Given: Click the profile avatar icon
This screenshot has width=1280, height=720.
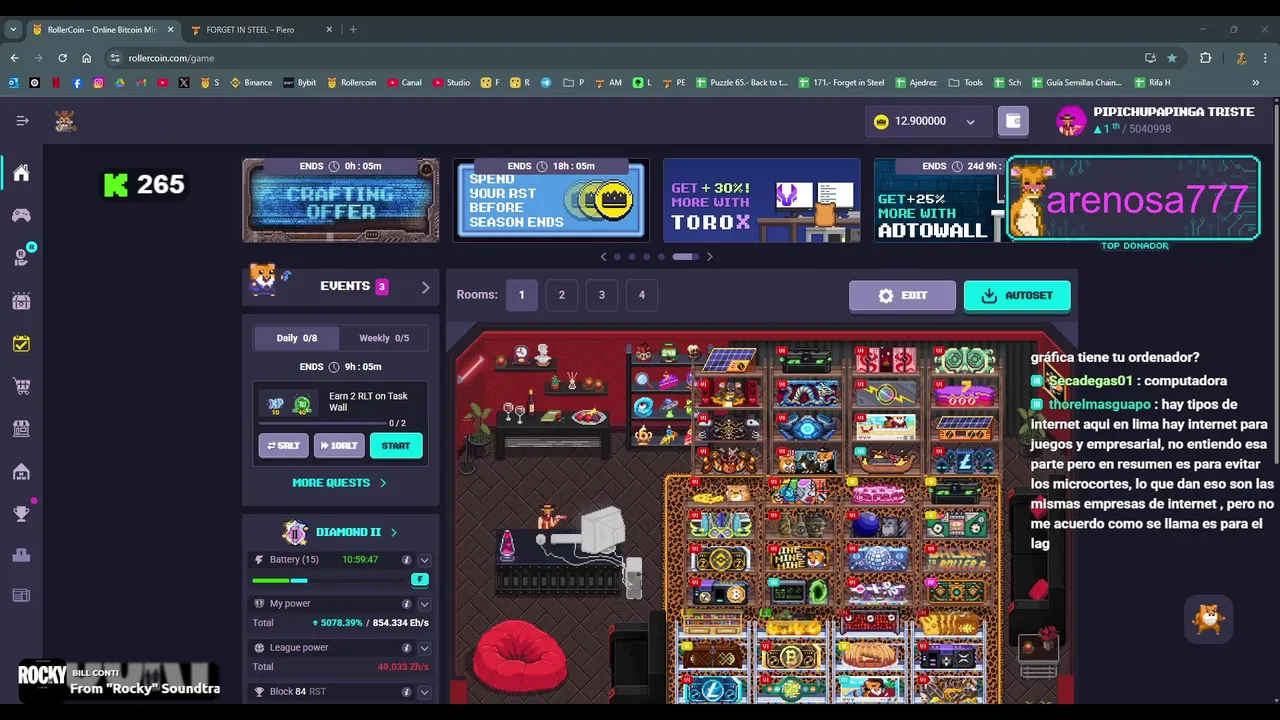Looking at the screenshot, I should click(x=1071, y=121).
